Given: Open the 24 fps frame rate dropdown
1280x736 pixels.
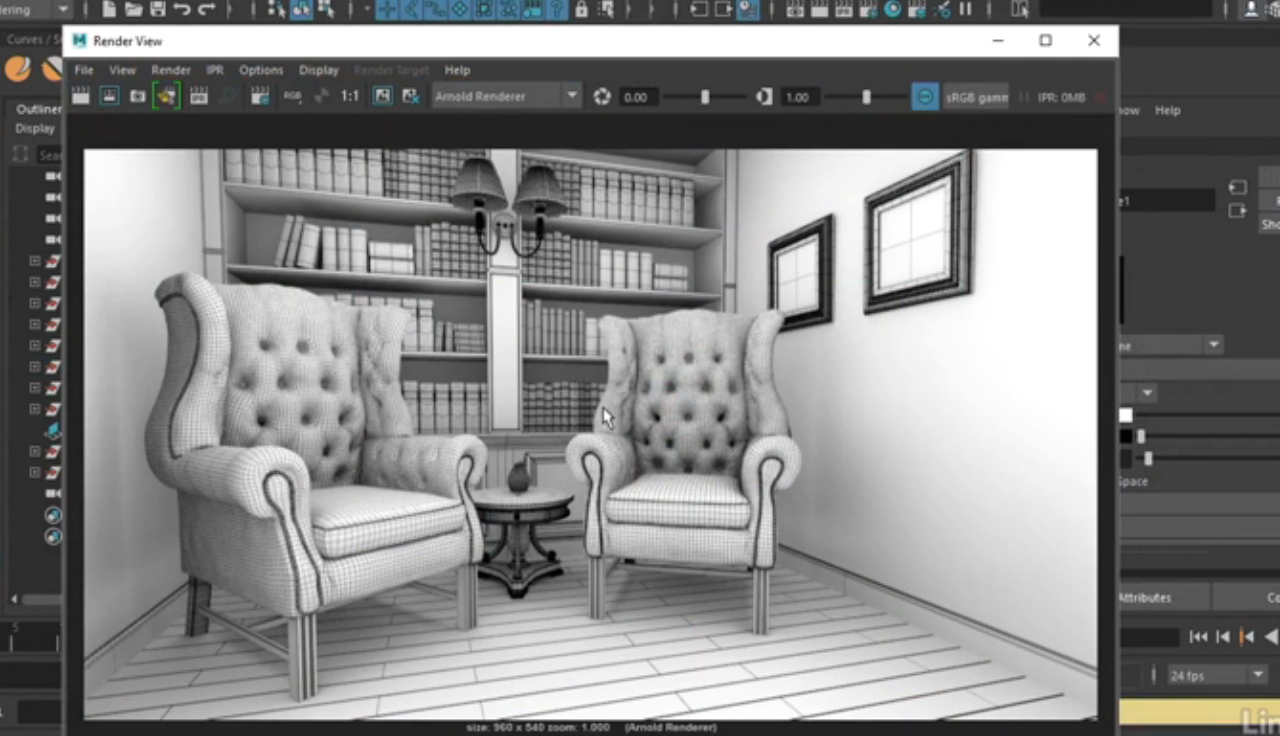Looking at the screenshot, I should click(1217, 676).
